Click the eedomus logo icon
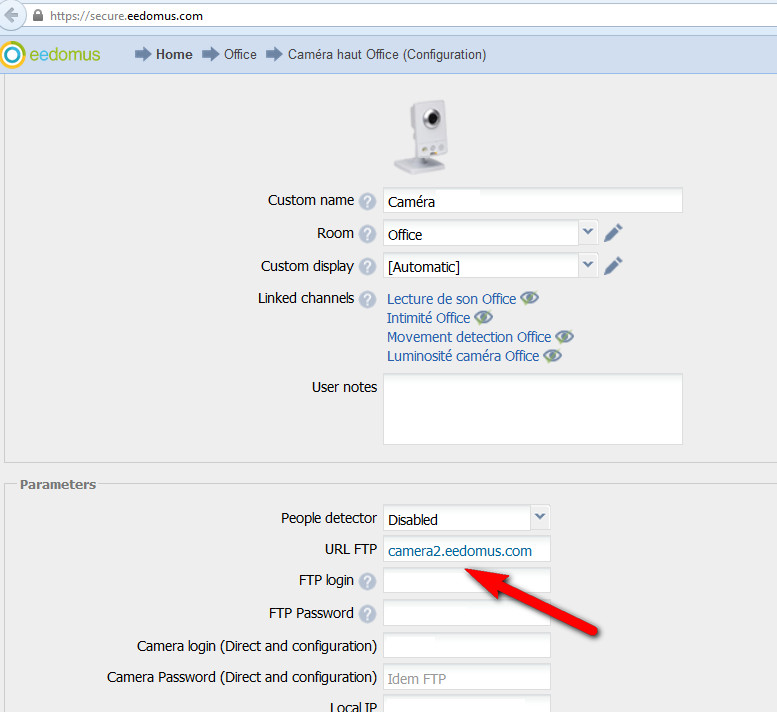This screenshot has width=777, height=712. click(13, 55)
